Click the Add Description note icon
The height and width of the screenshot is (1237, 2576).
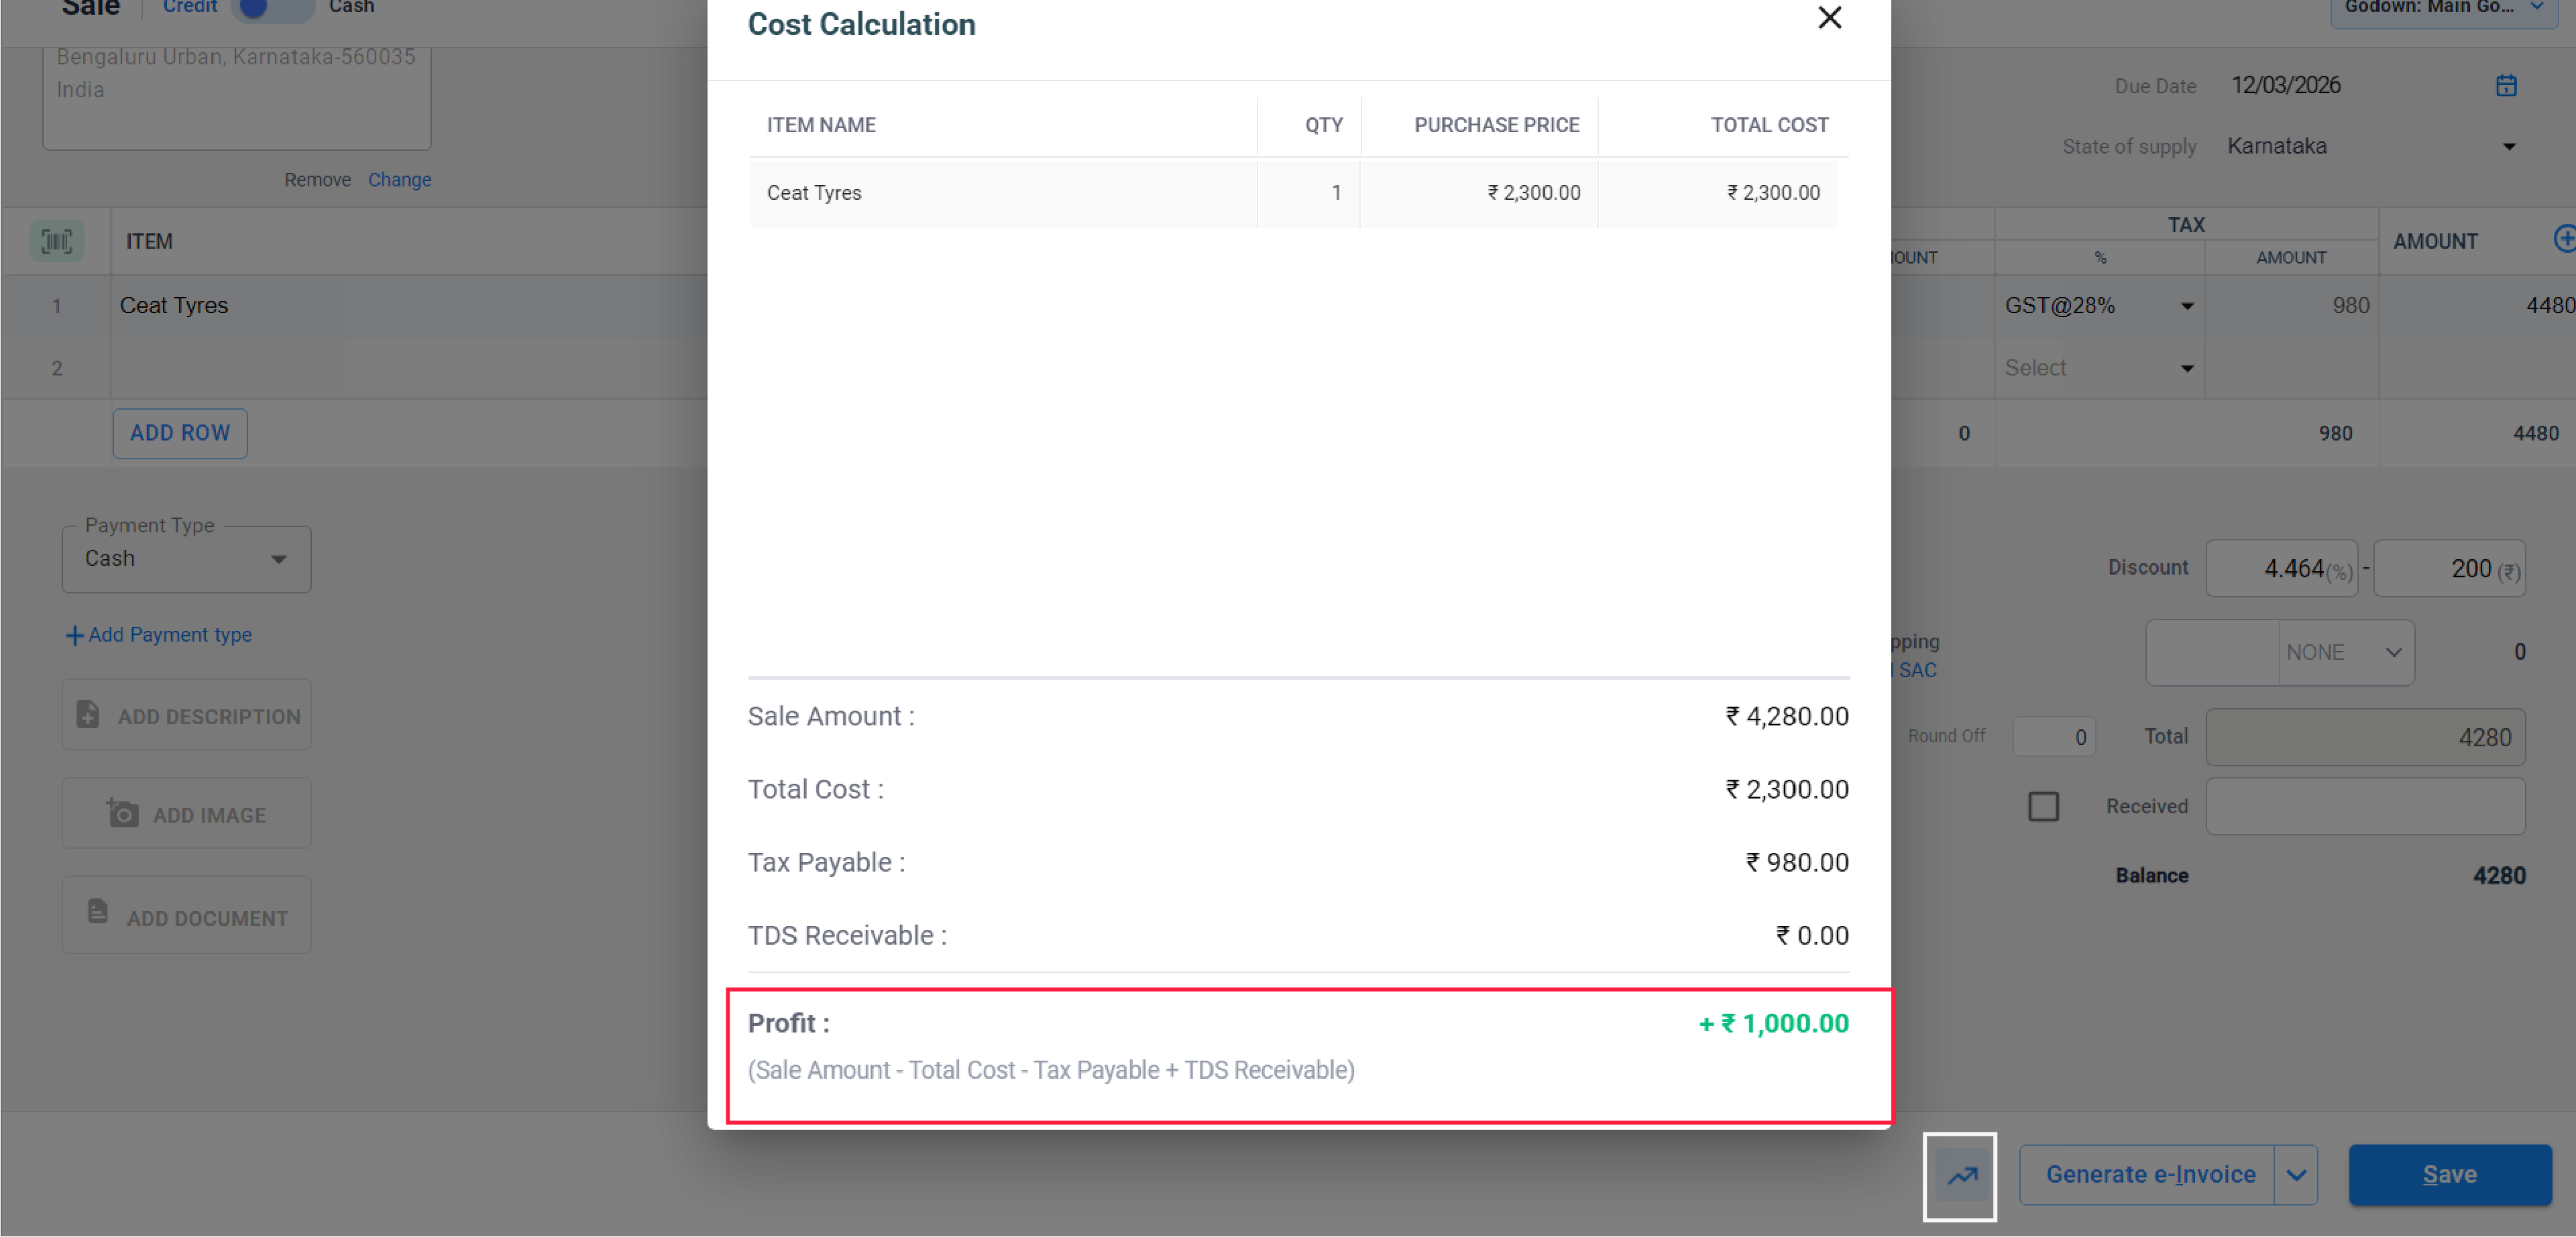88,715
